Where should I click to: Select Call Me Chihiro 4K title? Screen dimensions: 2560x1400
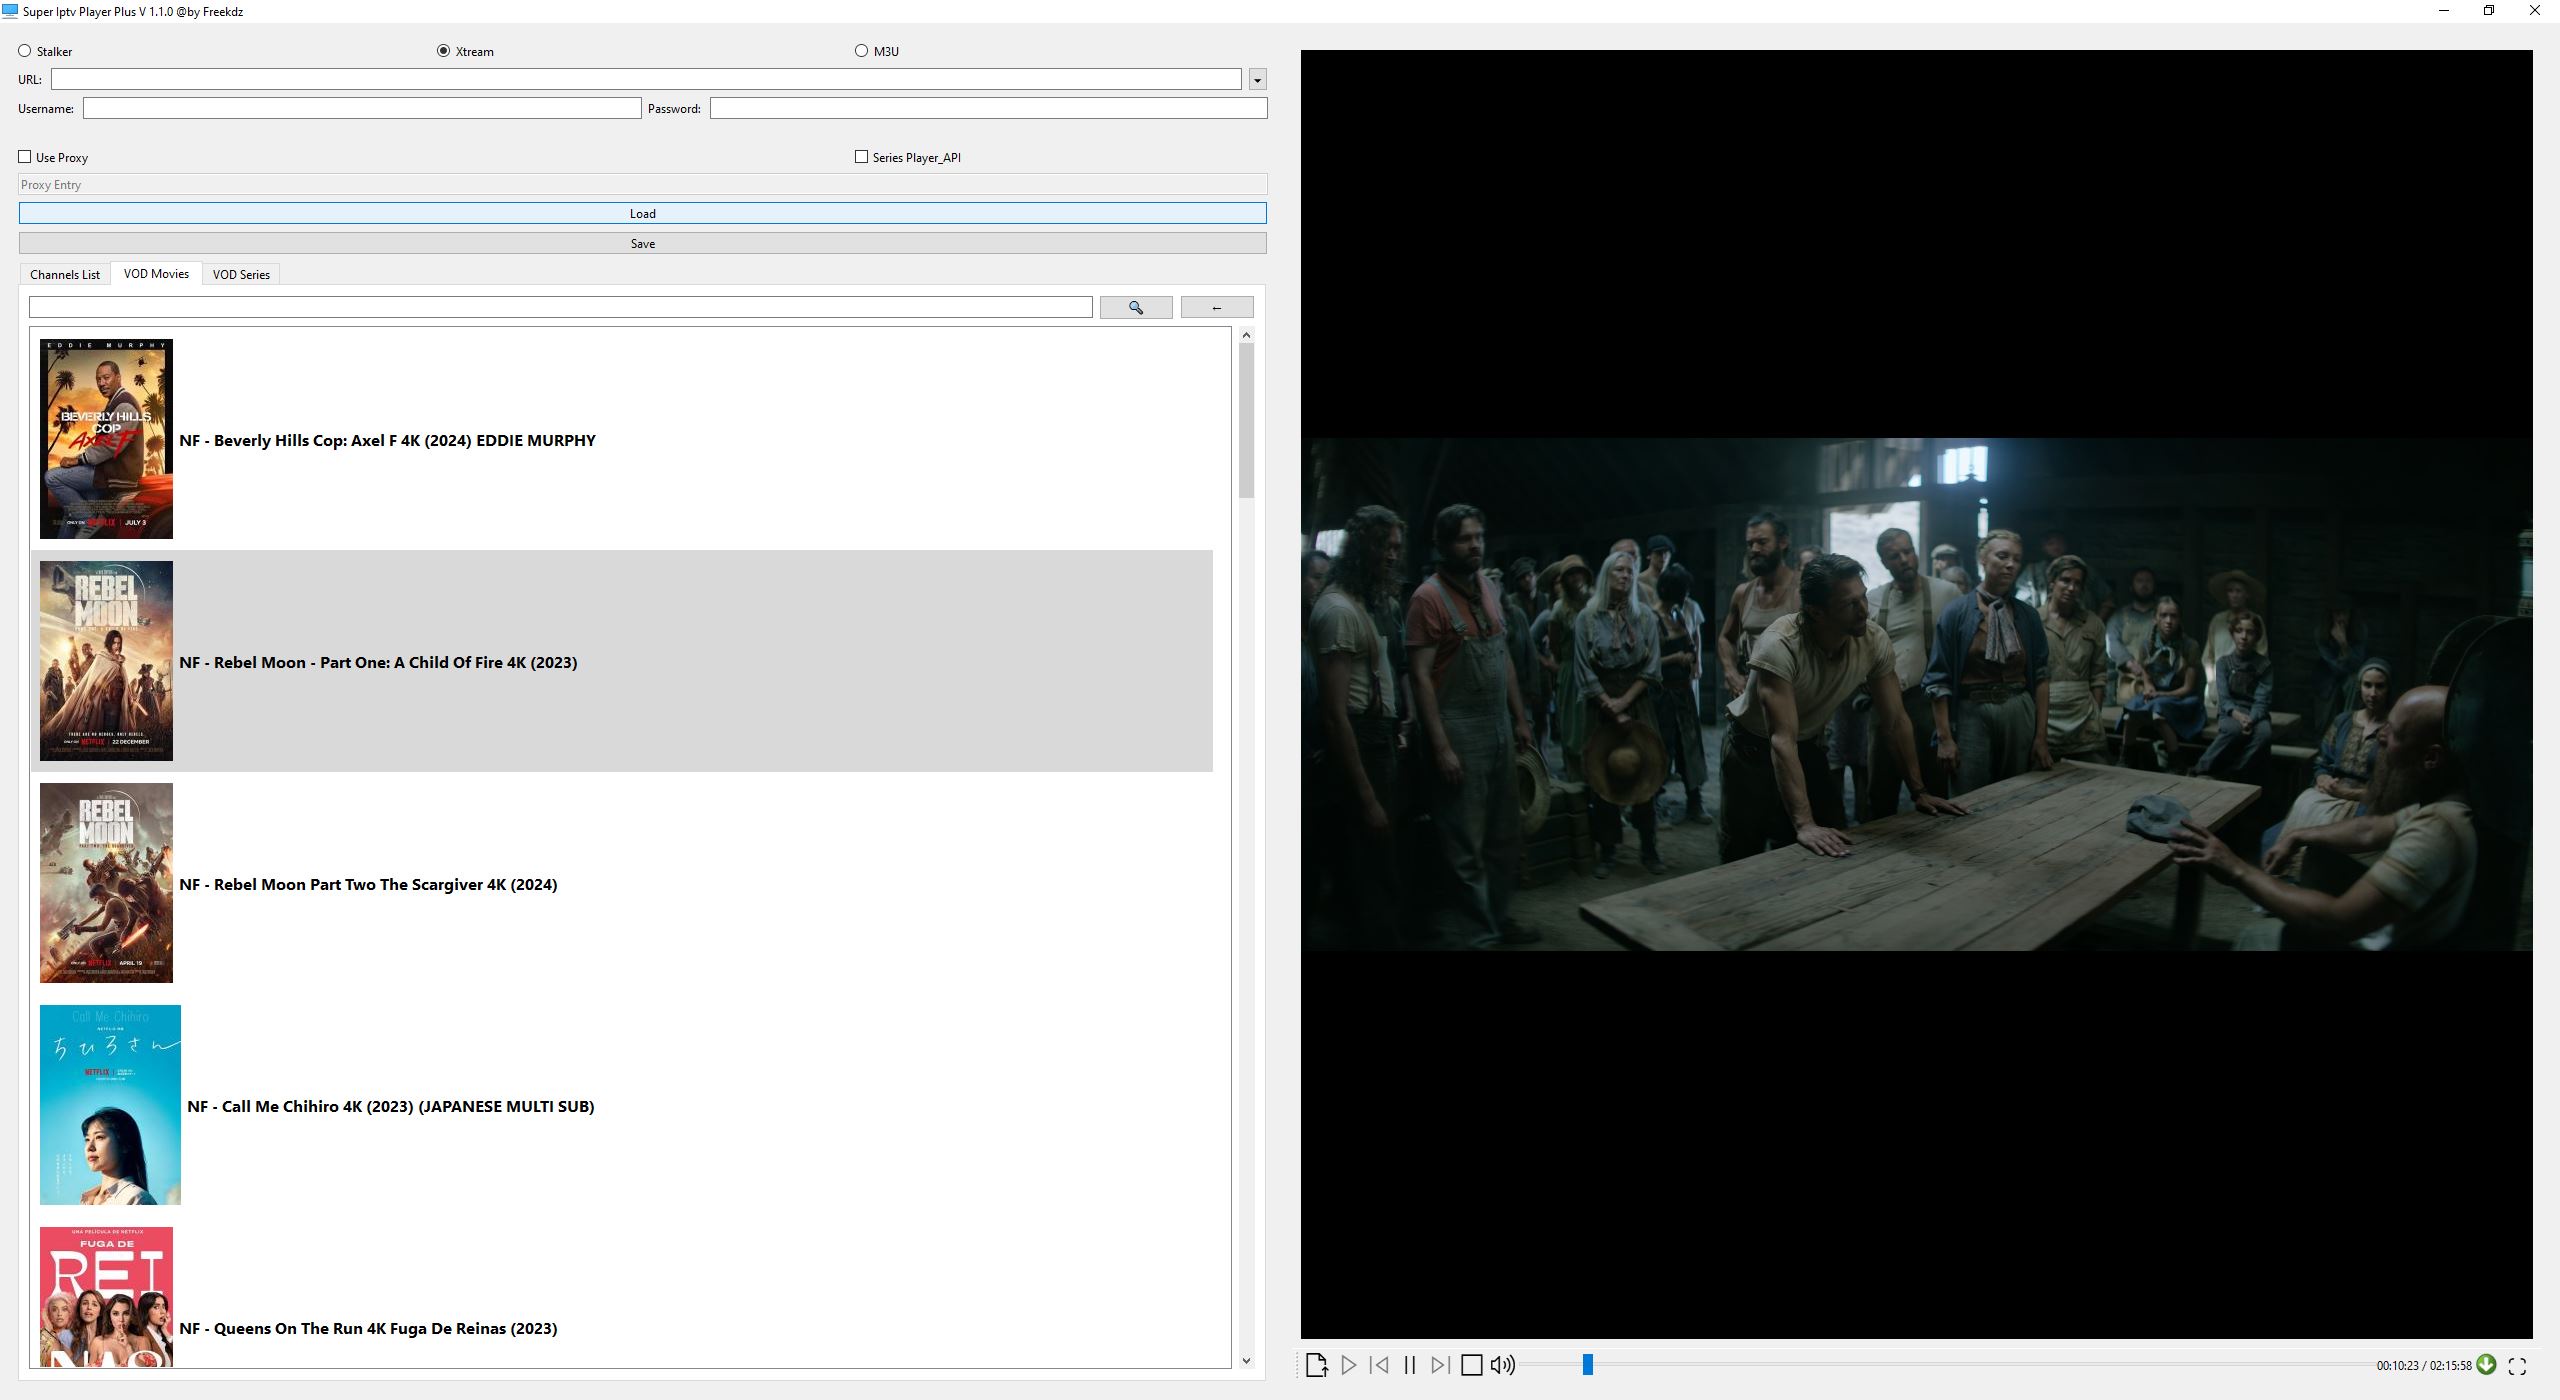[391, 1106]
